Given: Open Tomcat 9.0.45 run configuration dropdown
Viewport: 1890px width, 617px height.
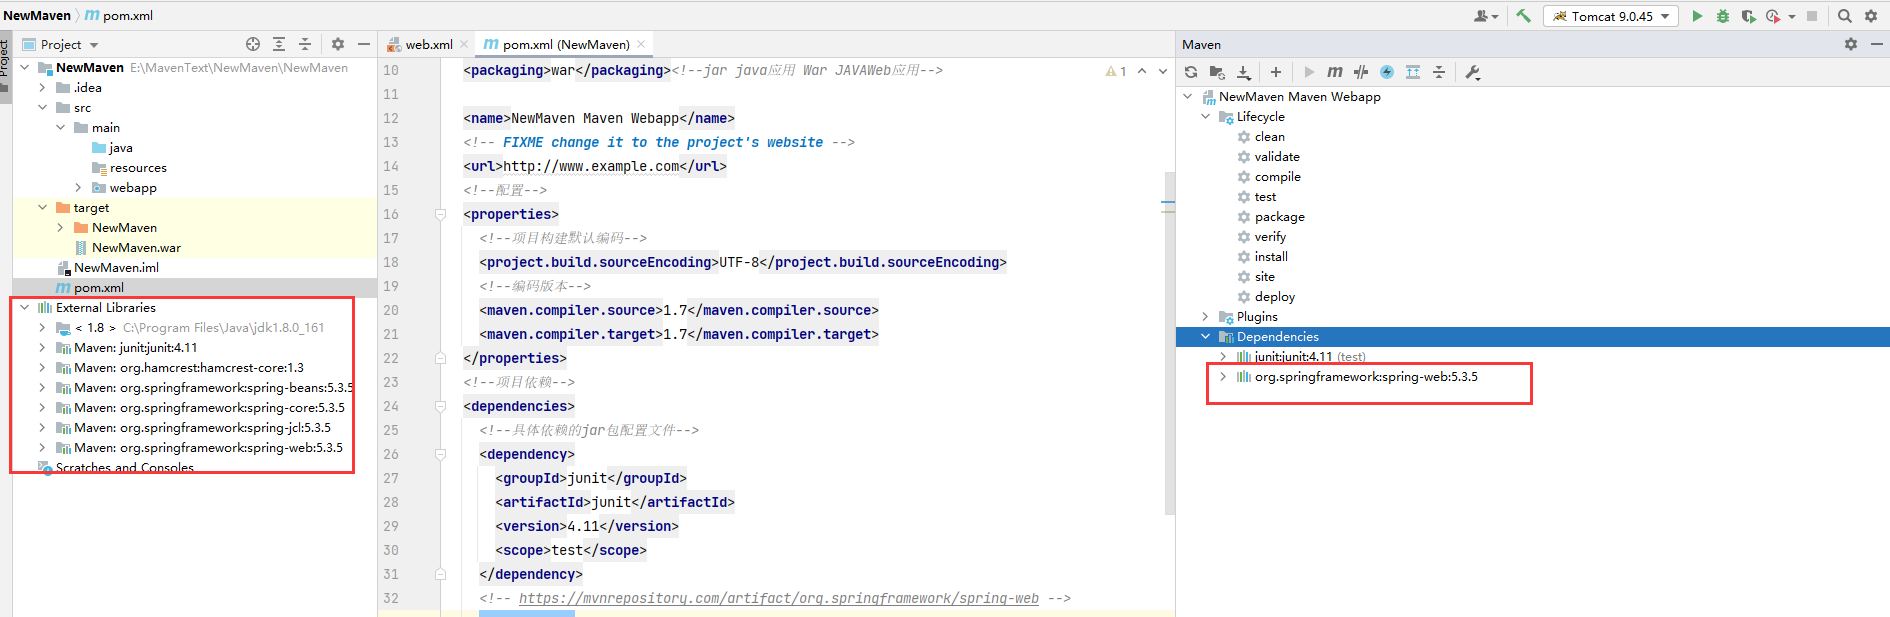Looking at the screenshot, I should point(1610,16).
